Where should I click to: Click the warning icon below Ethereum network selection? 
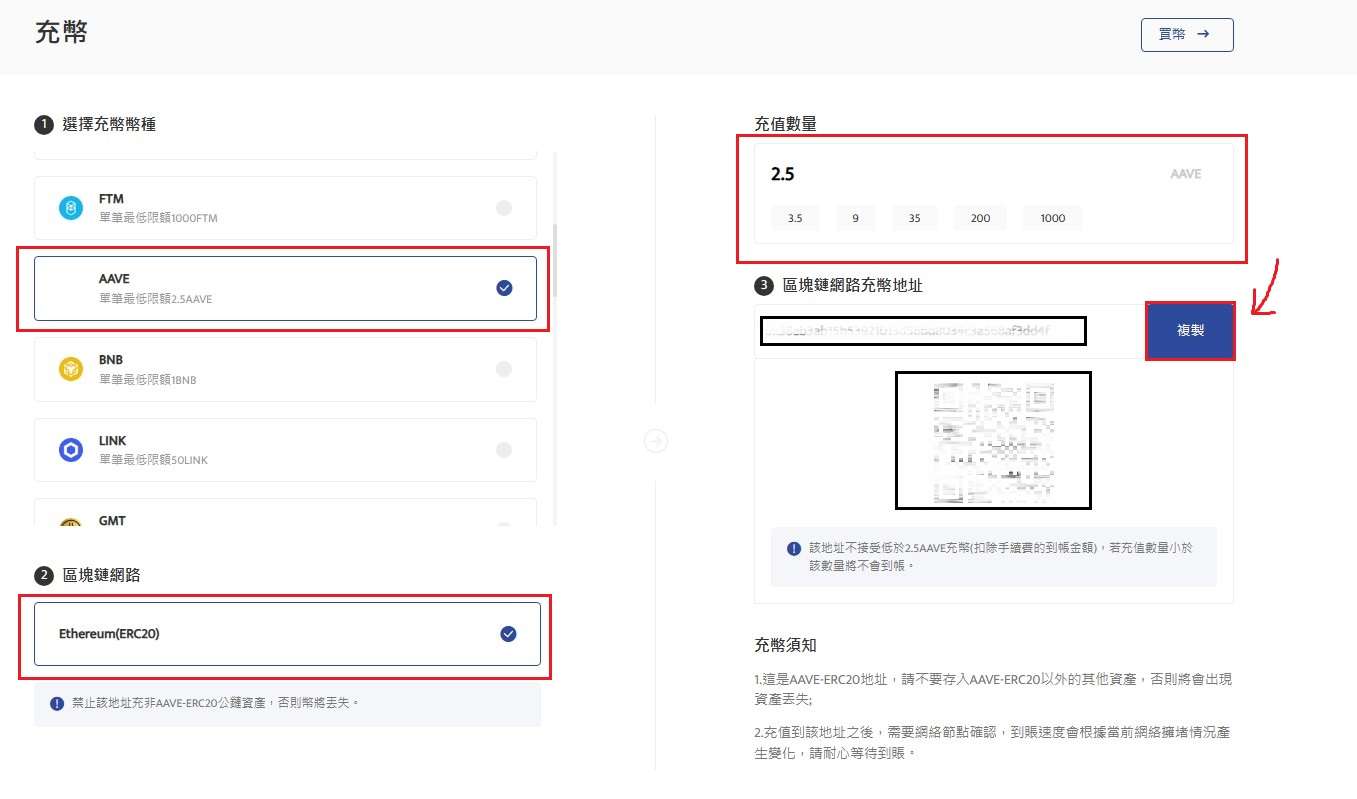pyautogui.click(x=57, y=703)
